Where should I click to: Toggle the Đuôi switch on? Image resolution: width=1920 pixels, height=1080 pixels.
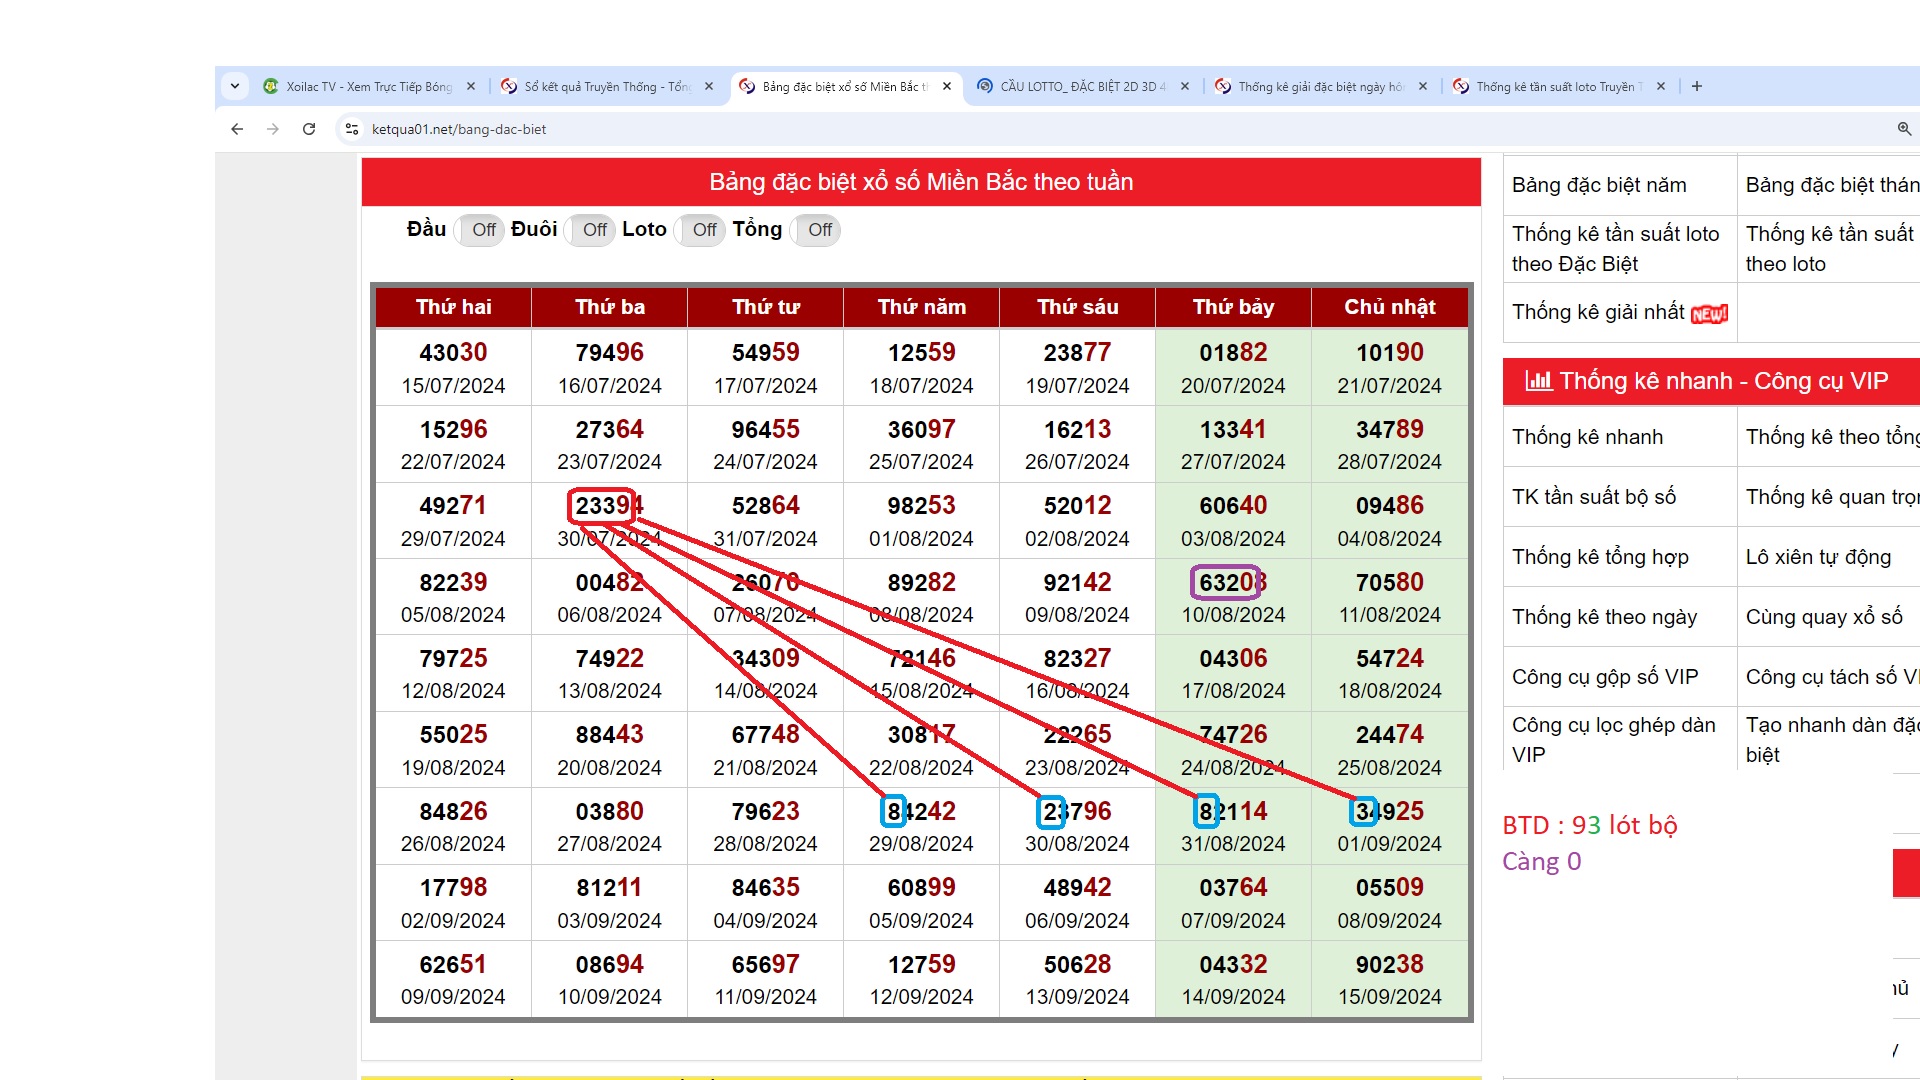coord(591,230)
